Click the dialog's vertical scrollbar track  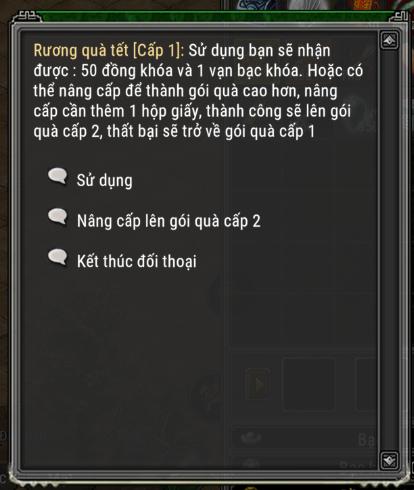click(389, 250)
